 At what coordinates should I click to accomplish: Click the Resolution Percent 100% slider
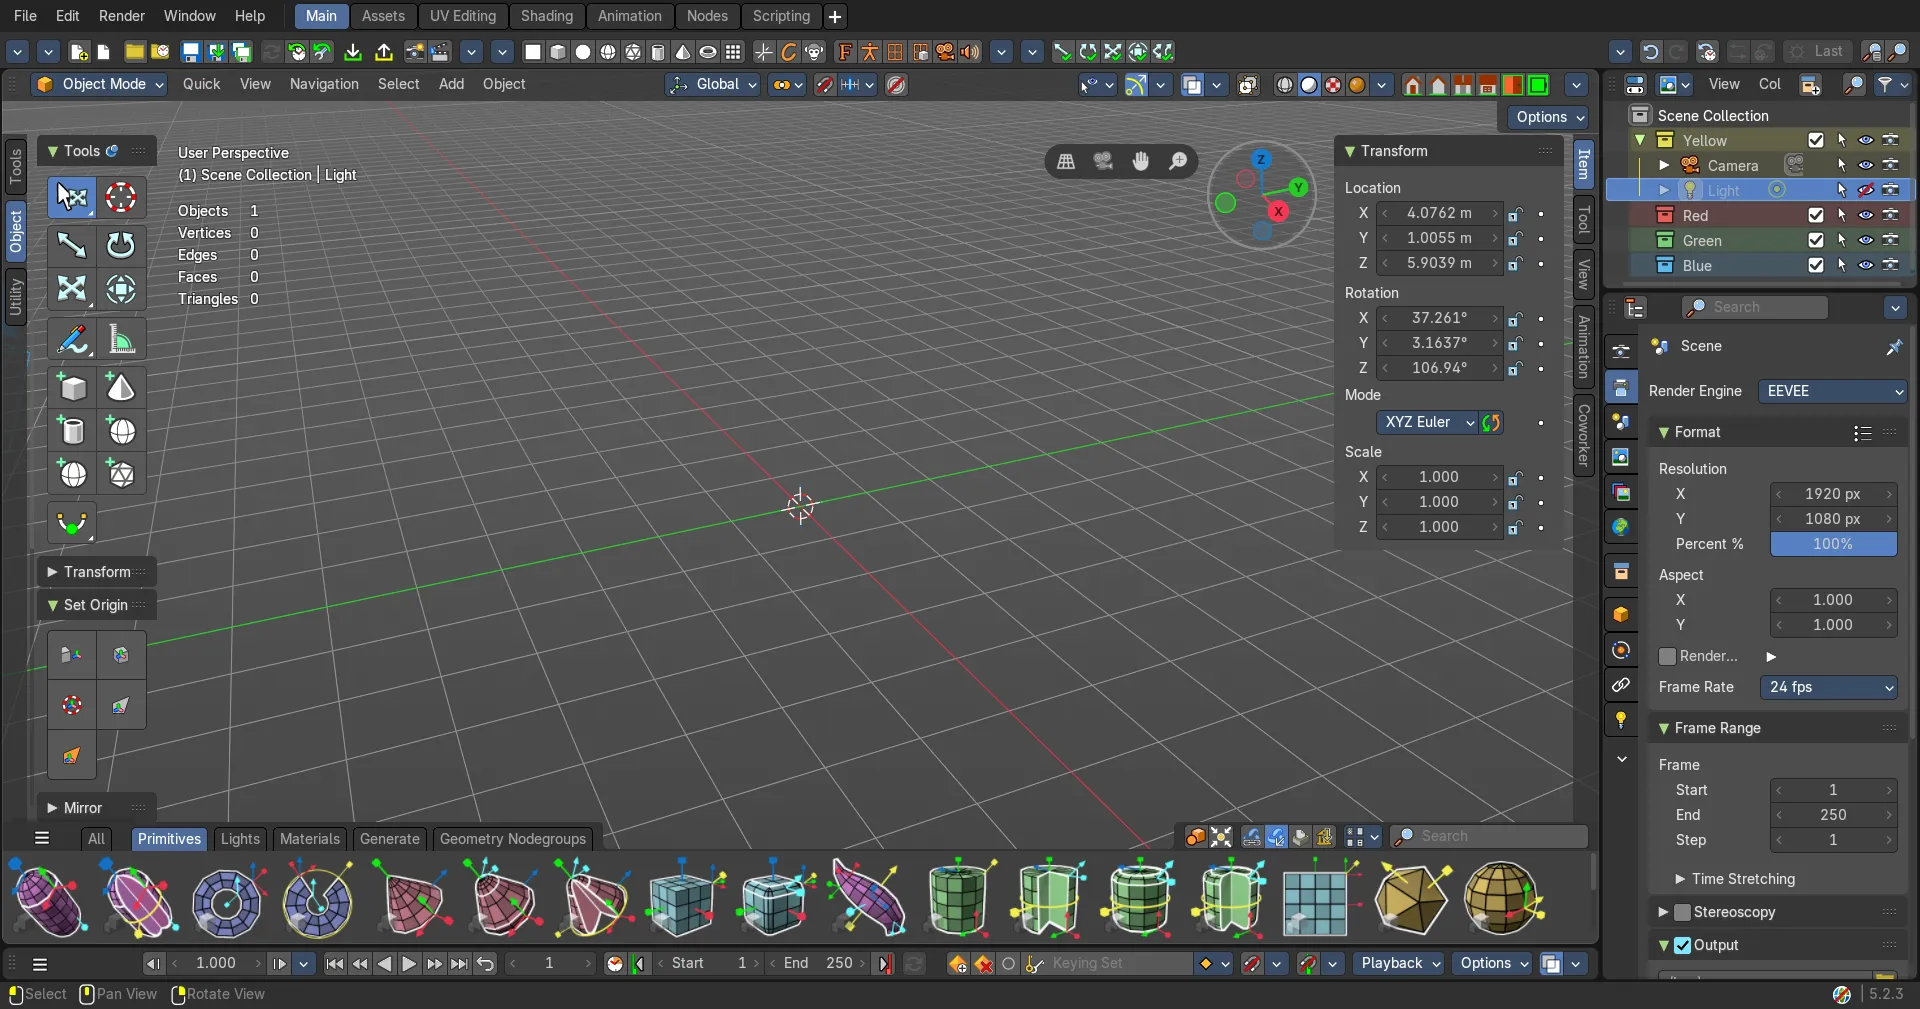(x=1834, y=544)
